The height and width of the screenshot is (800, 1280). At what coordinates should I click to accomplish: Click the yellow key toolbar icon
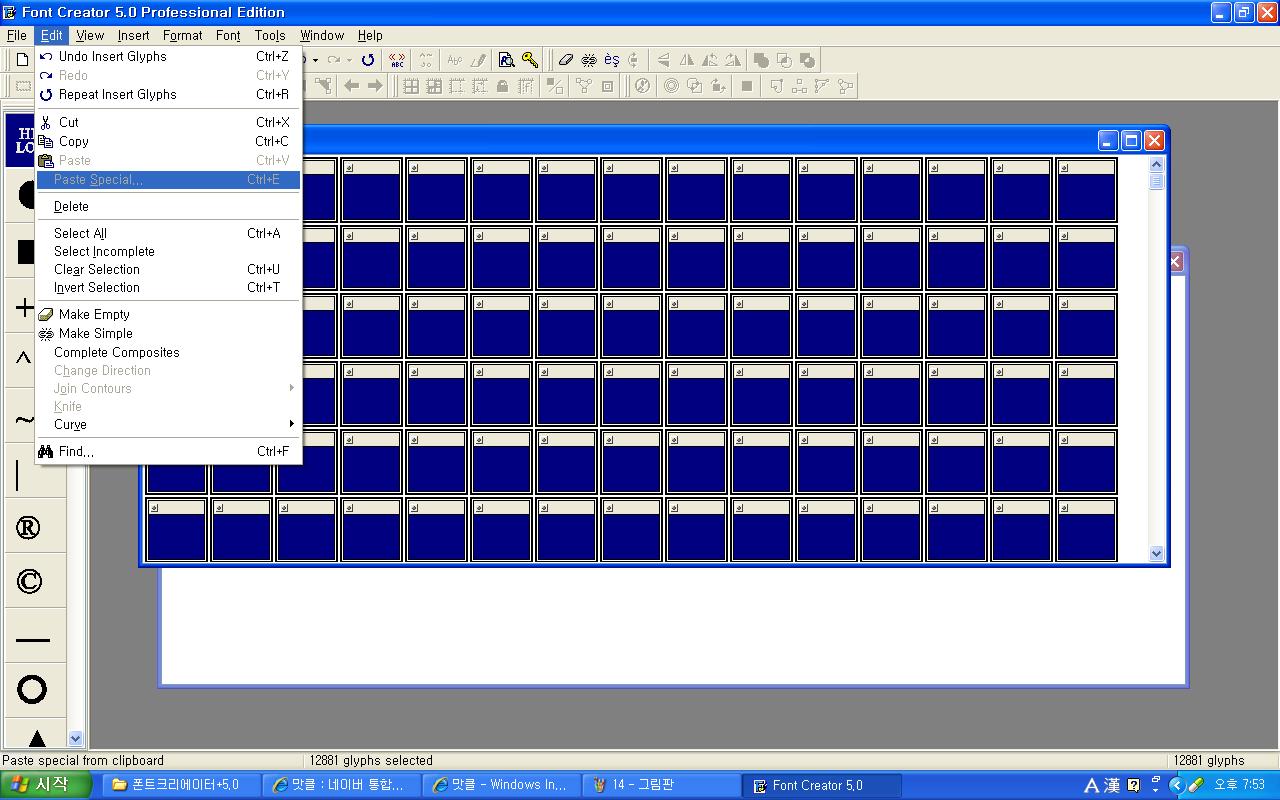pyautogui.click(x=530, y=60)
